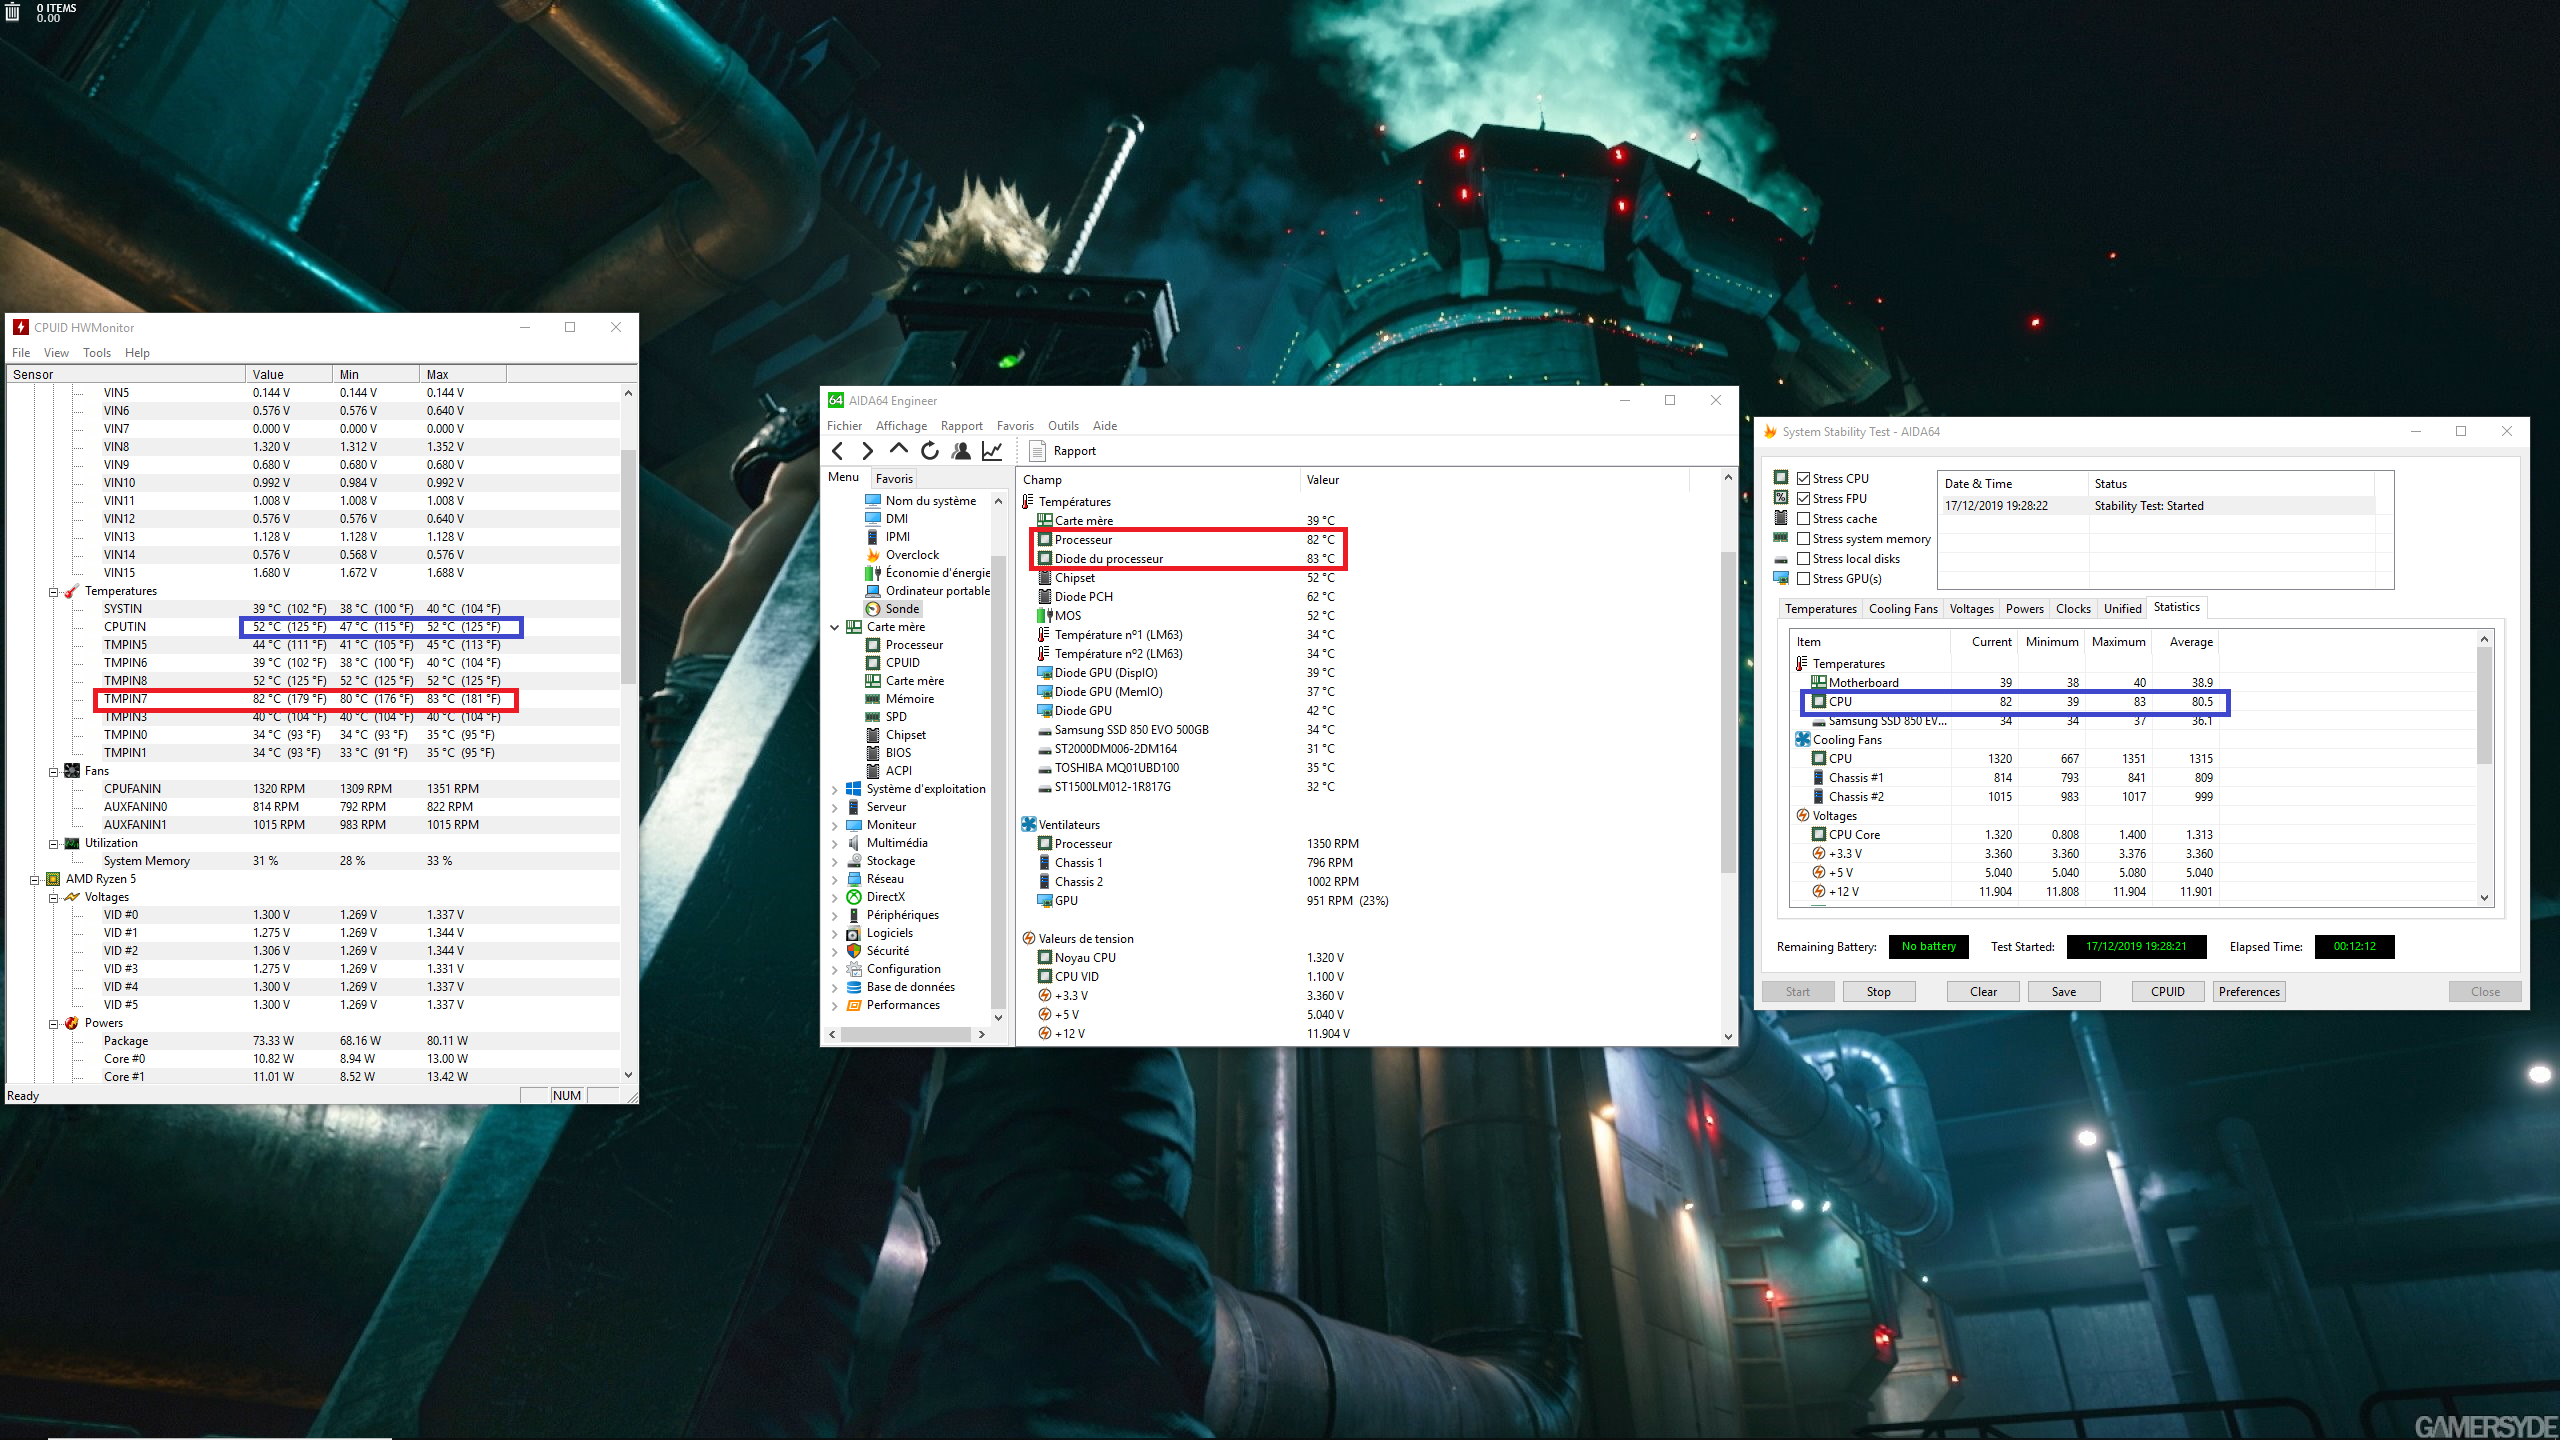
Task: Click the HWMonitor title bar icon
Action: [x=21, y=328]
